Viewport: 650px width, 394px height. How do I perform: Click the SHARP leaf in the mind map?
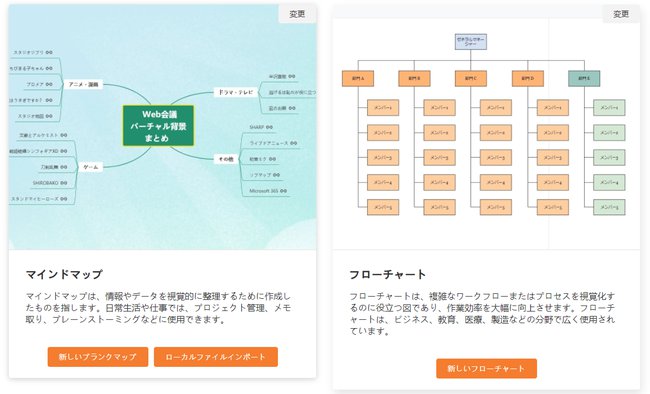261,127
